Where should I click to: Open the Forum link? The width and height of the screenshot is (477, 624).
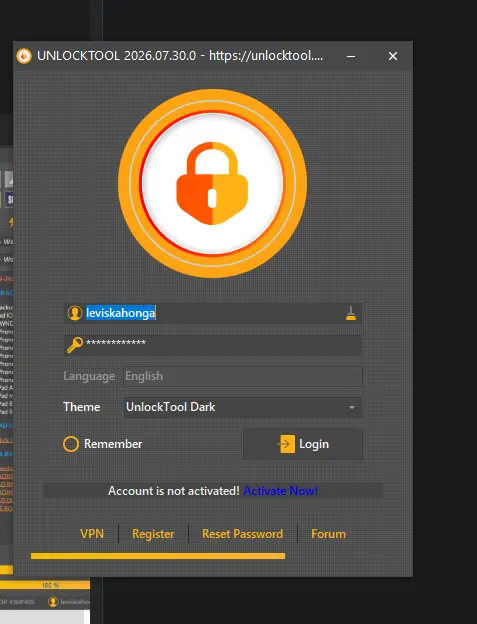(x=328, y=534)
